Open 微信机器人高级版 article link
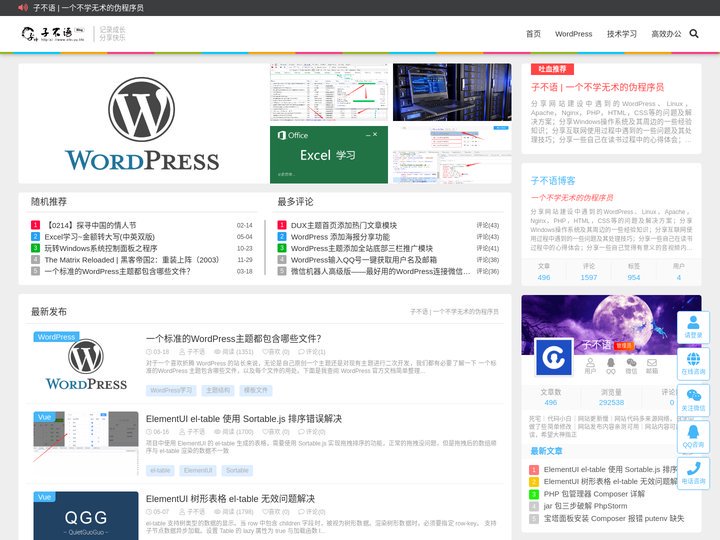 [x=380, y=271]
